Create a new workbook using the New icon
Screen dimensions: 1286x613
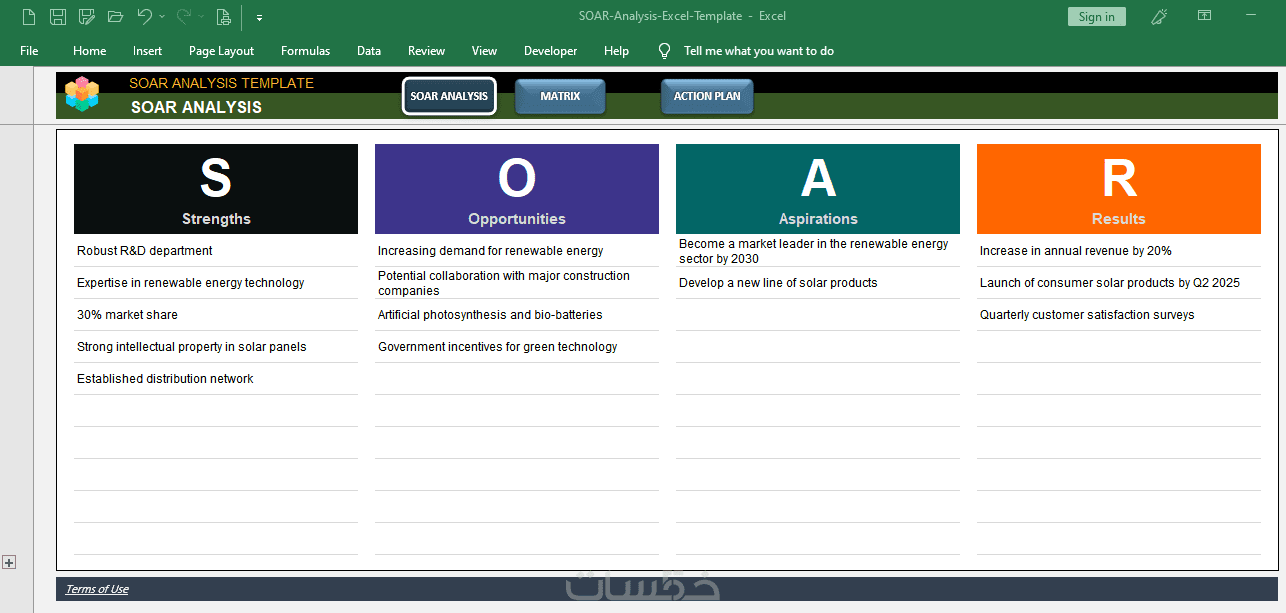pos(29,16)
